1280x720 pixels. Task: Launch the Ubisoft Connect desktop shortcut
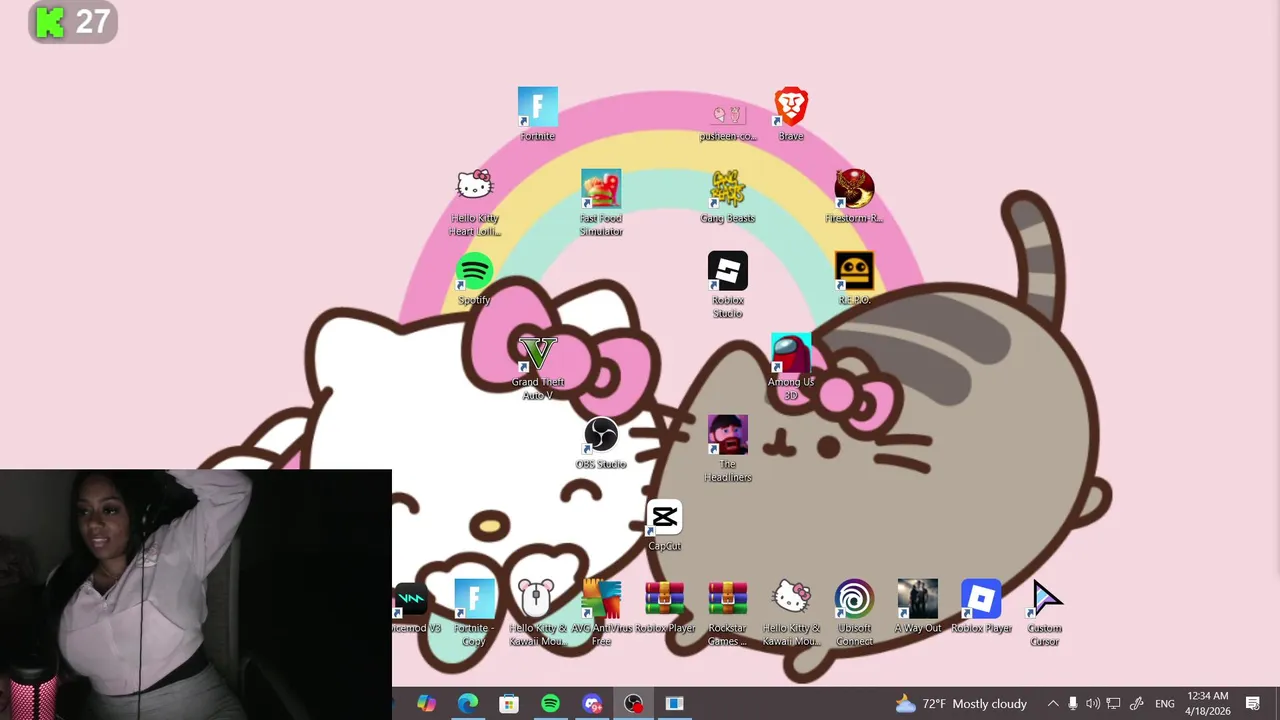click(x=853, y=613)
